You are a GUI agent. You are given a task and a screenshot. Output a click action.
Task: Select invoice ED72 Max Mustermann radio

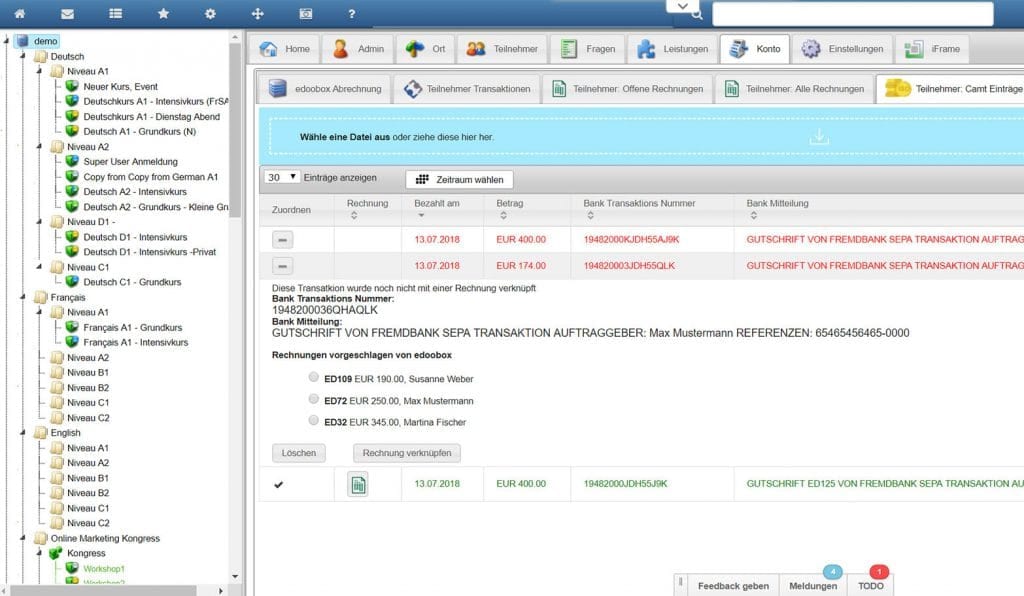313,398
